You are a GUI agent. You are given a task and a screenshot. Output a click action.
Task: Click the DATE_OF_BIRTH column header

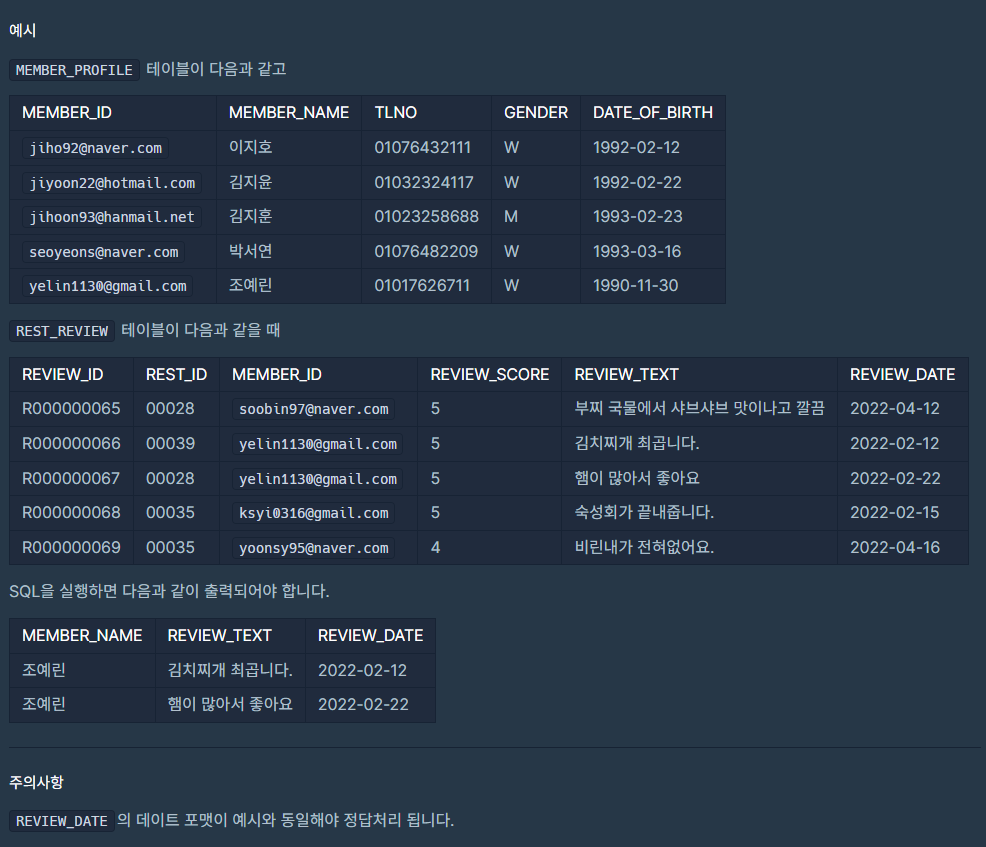point(653,113)
